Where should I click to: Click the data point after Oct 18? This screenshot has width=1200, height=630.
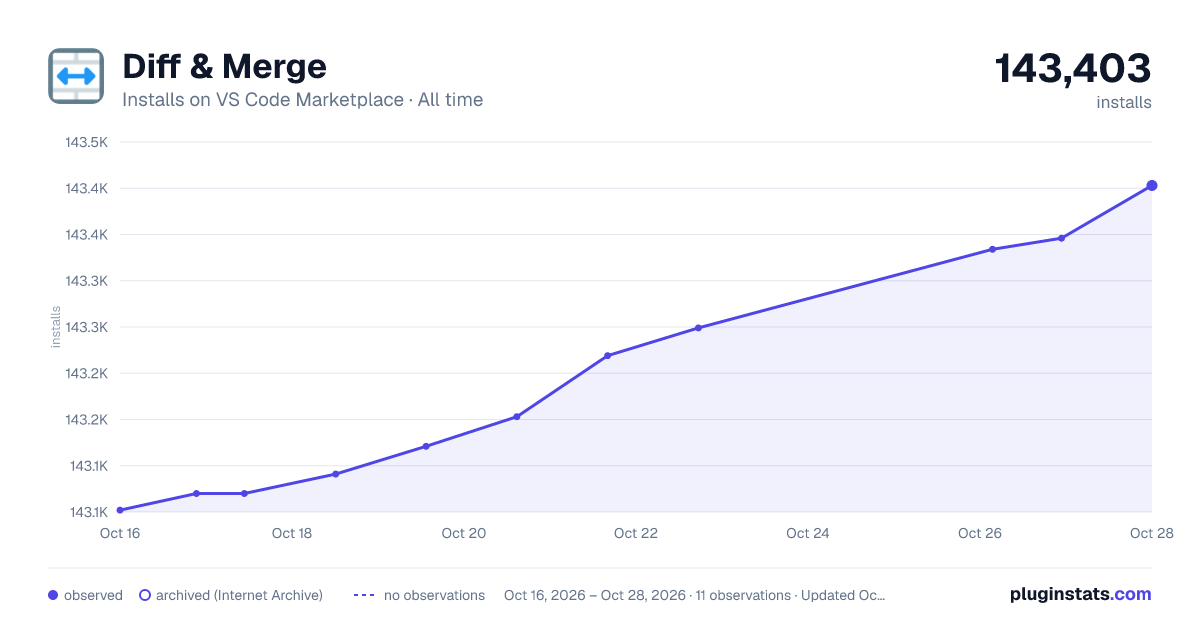tap(335, 474)
